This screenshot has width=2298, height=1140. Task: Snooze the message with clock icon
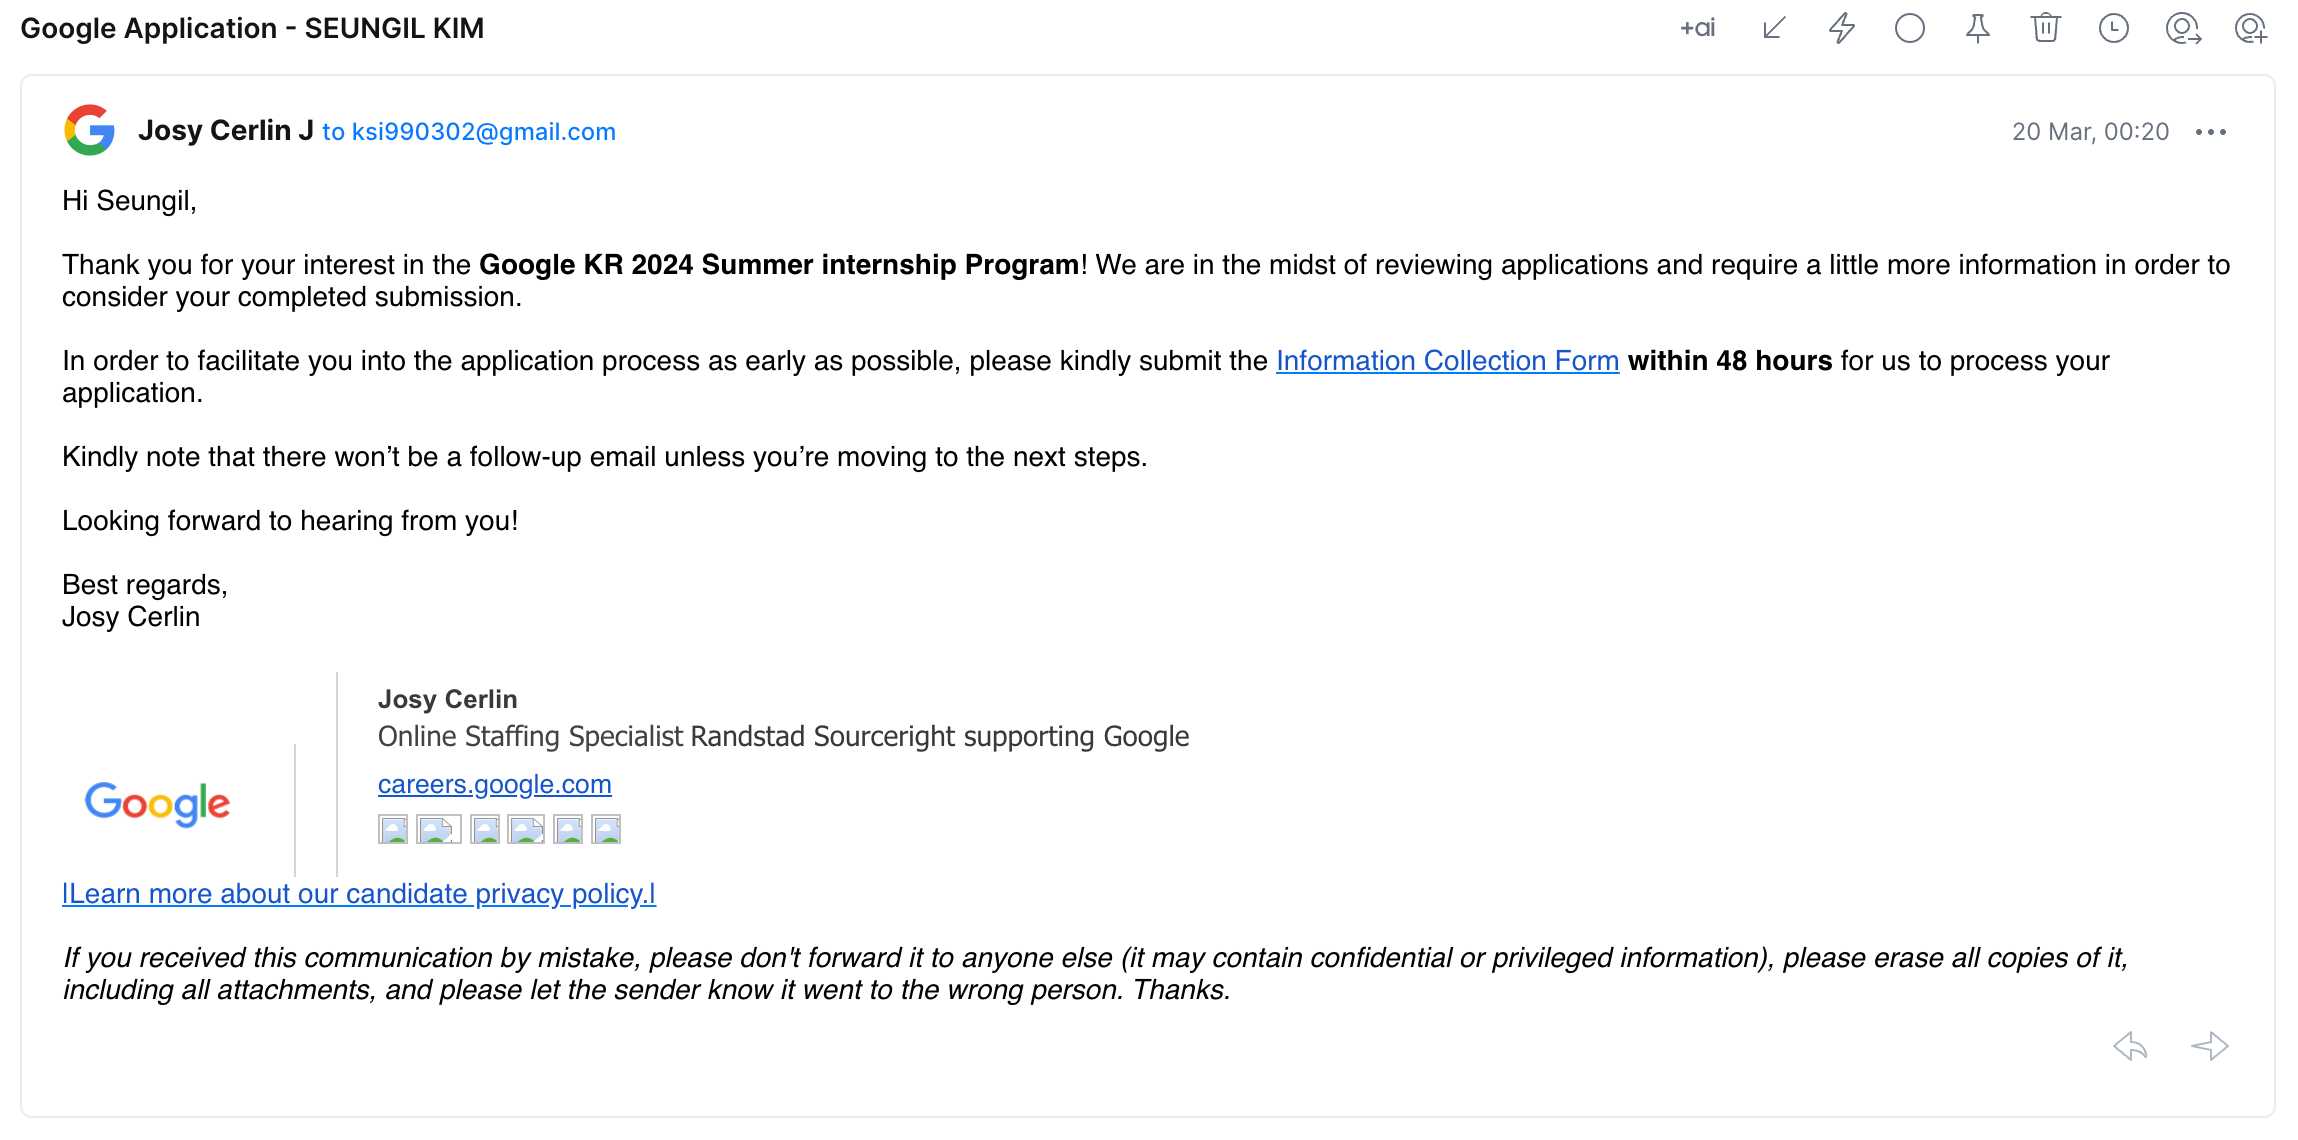(2114, 28)
